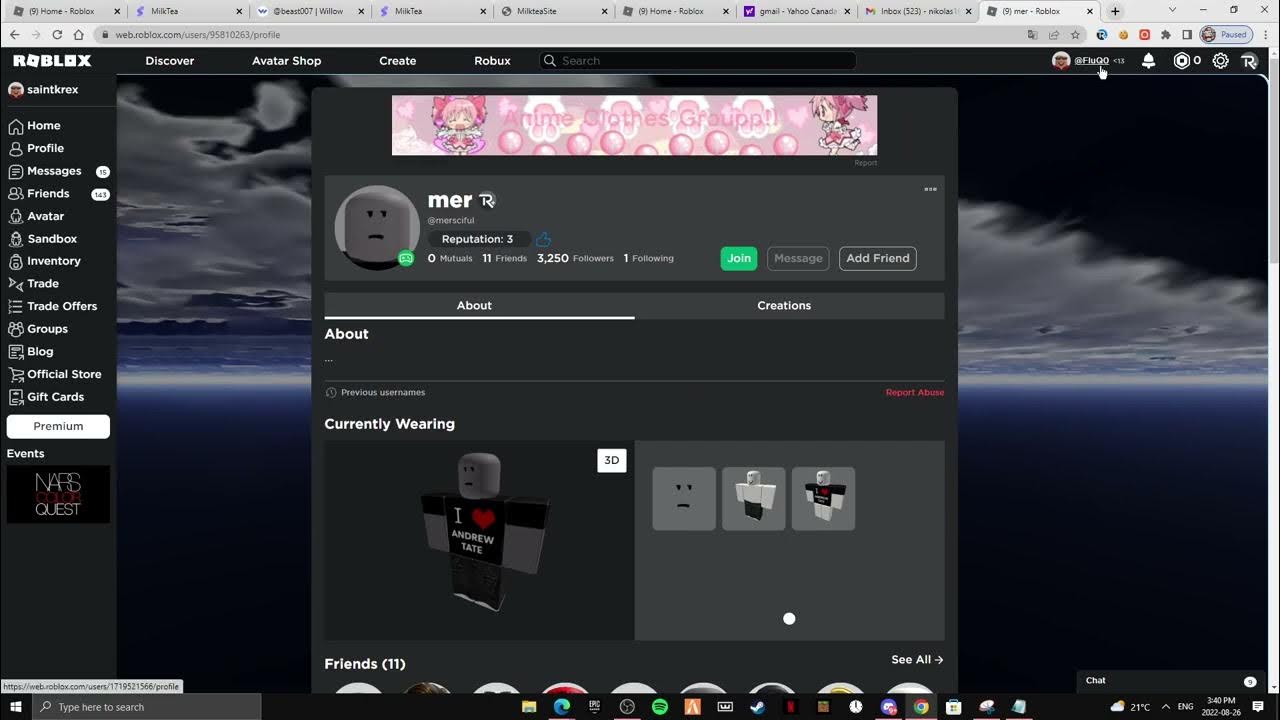1280x720 pixels.
Task: Click the share page icon in address bar
Action: [x=1054, y=35]
